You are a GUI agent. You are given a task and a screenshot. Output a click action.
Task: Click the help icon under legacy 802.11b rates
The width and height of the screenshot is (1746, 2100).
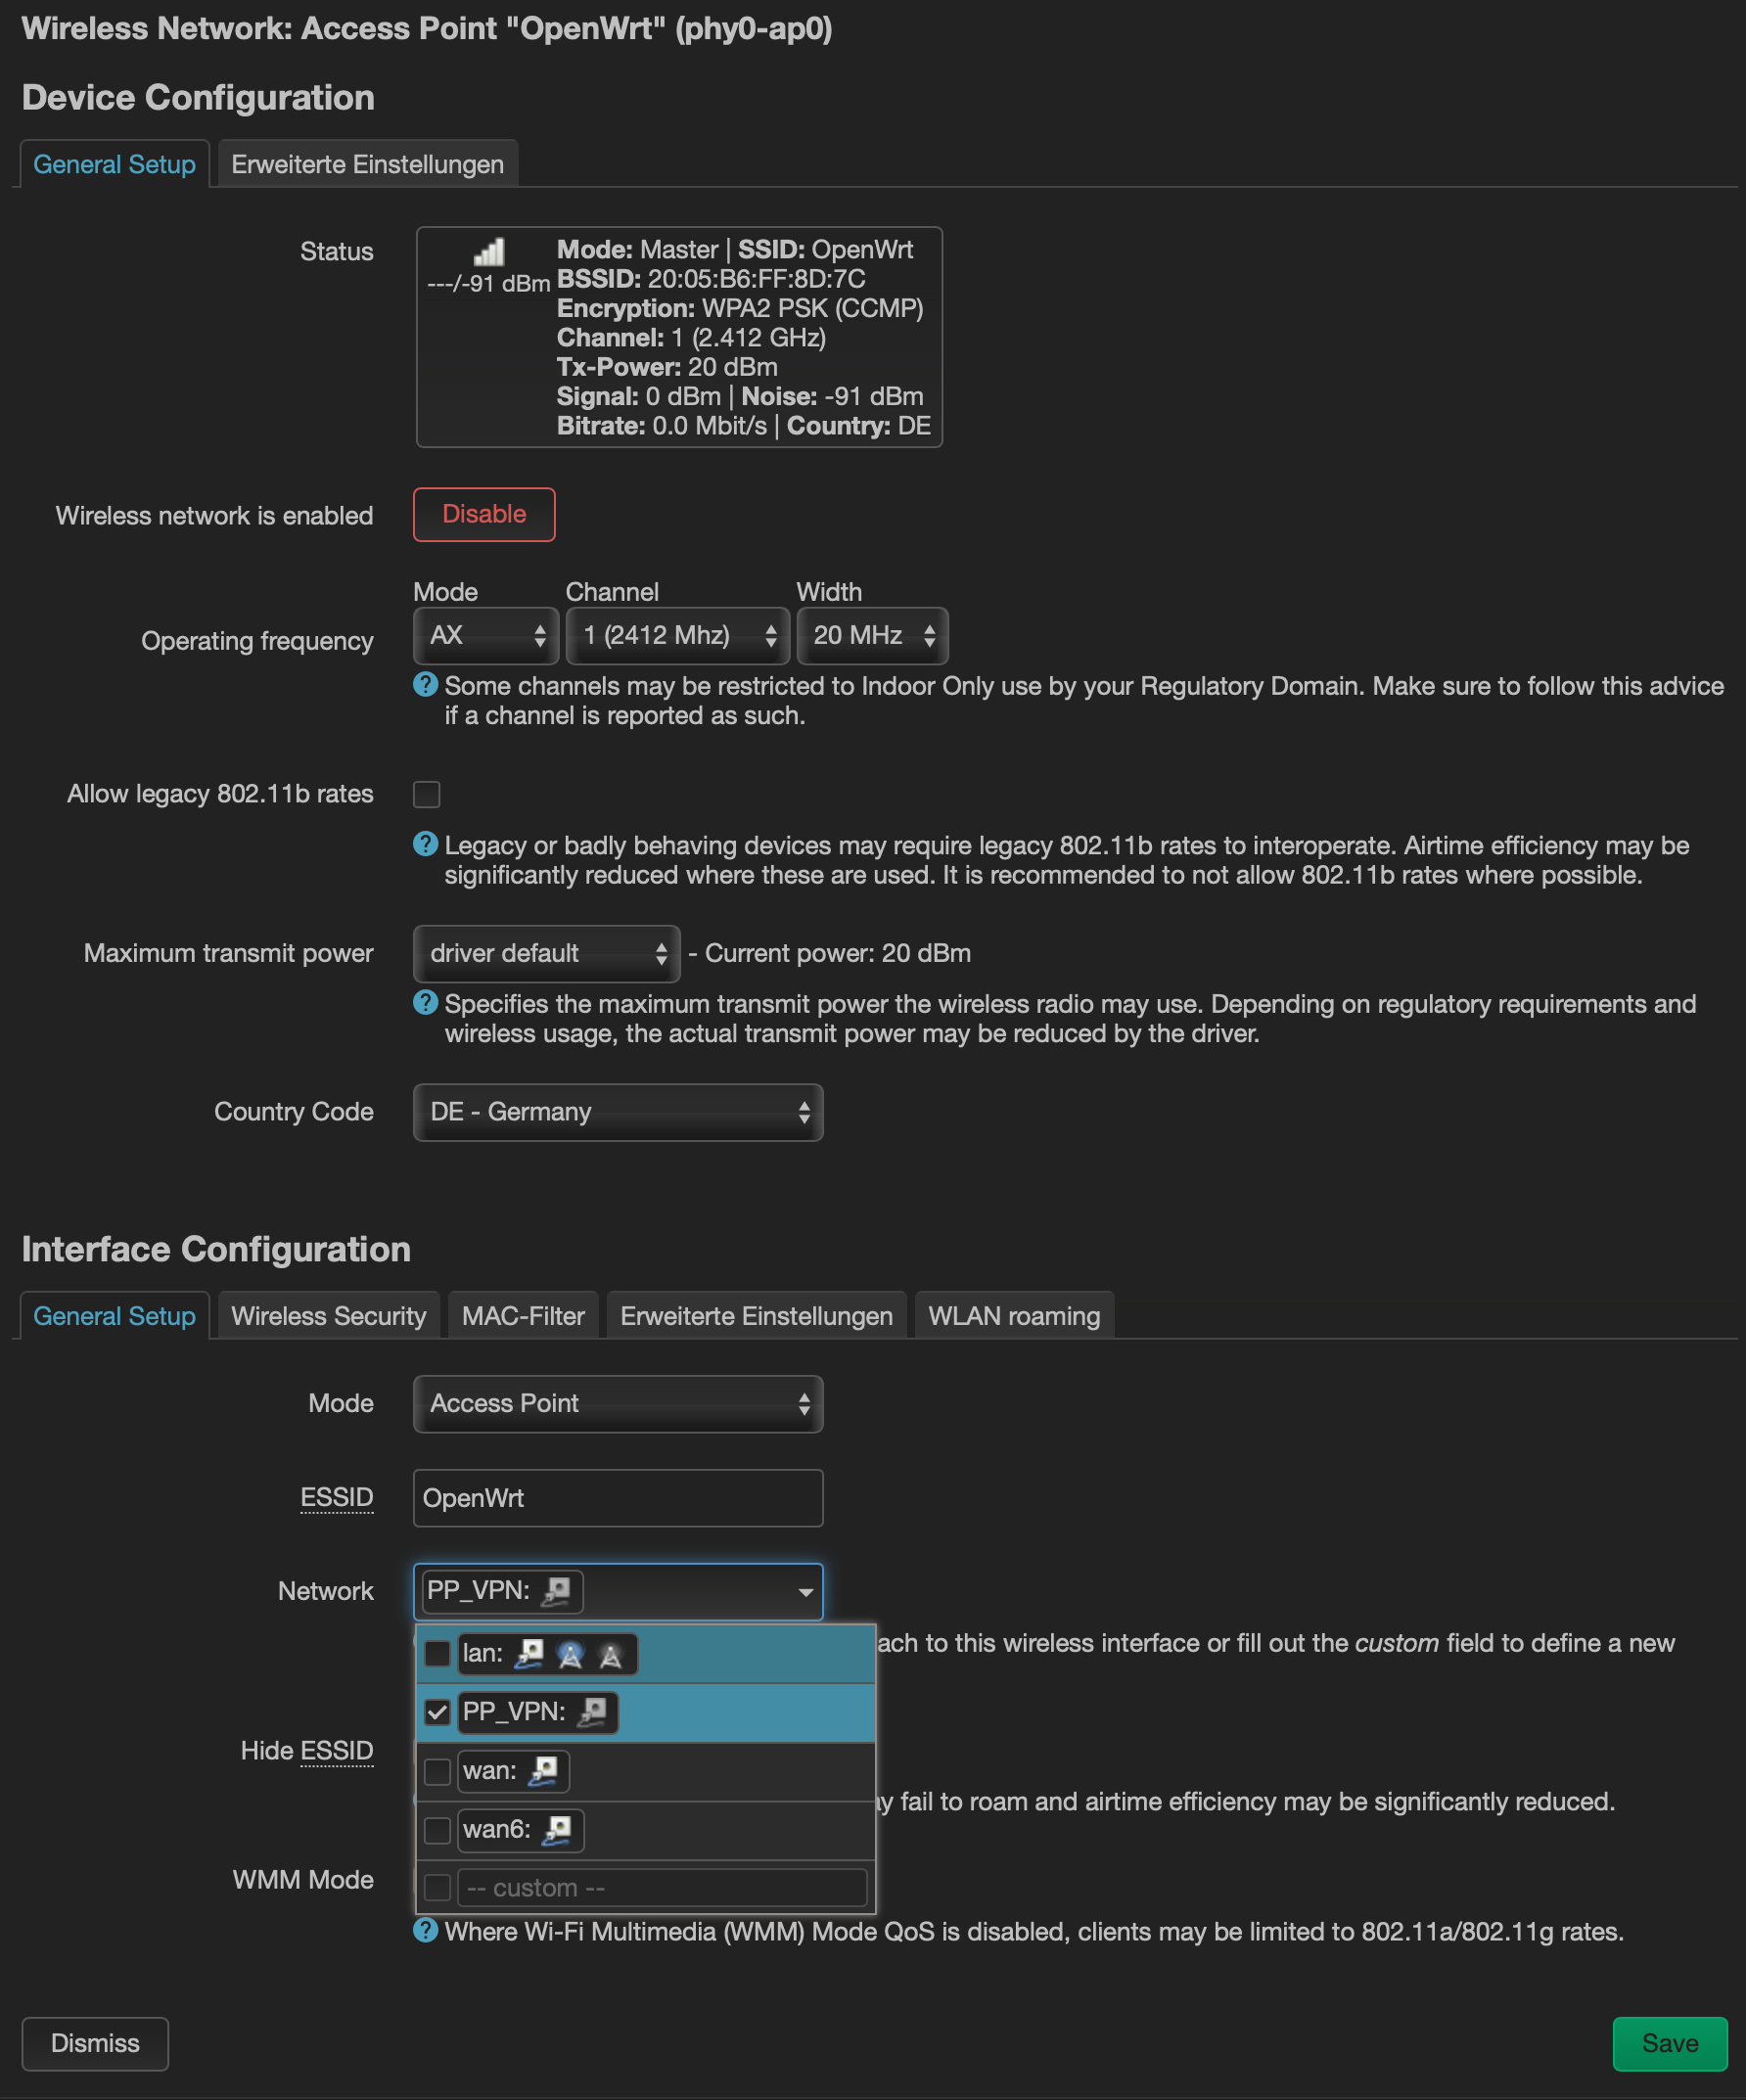(426, 844)
